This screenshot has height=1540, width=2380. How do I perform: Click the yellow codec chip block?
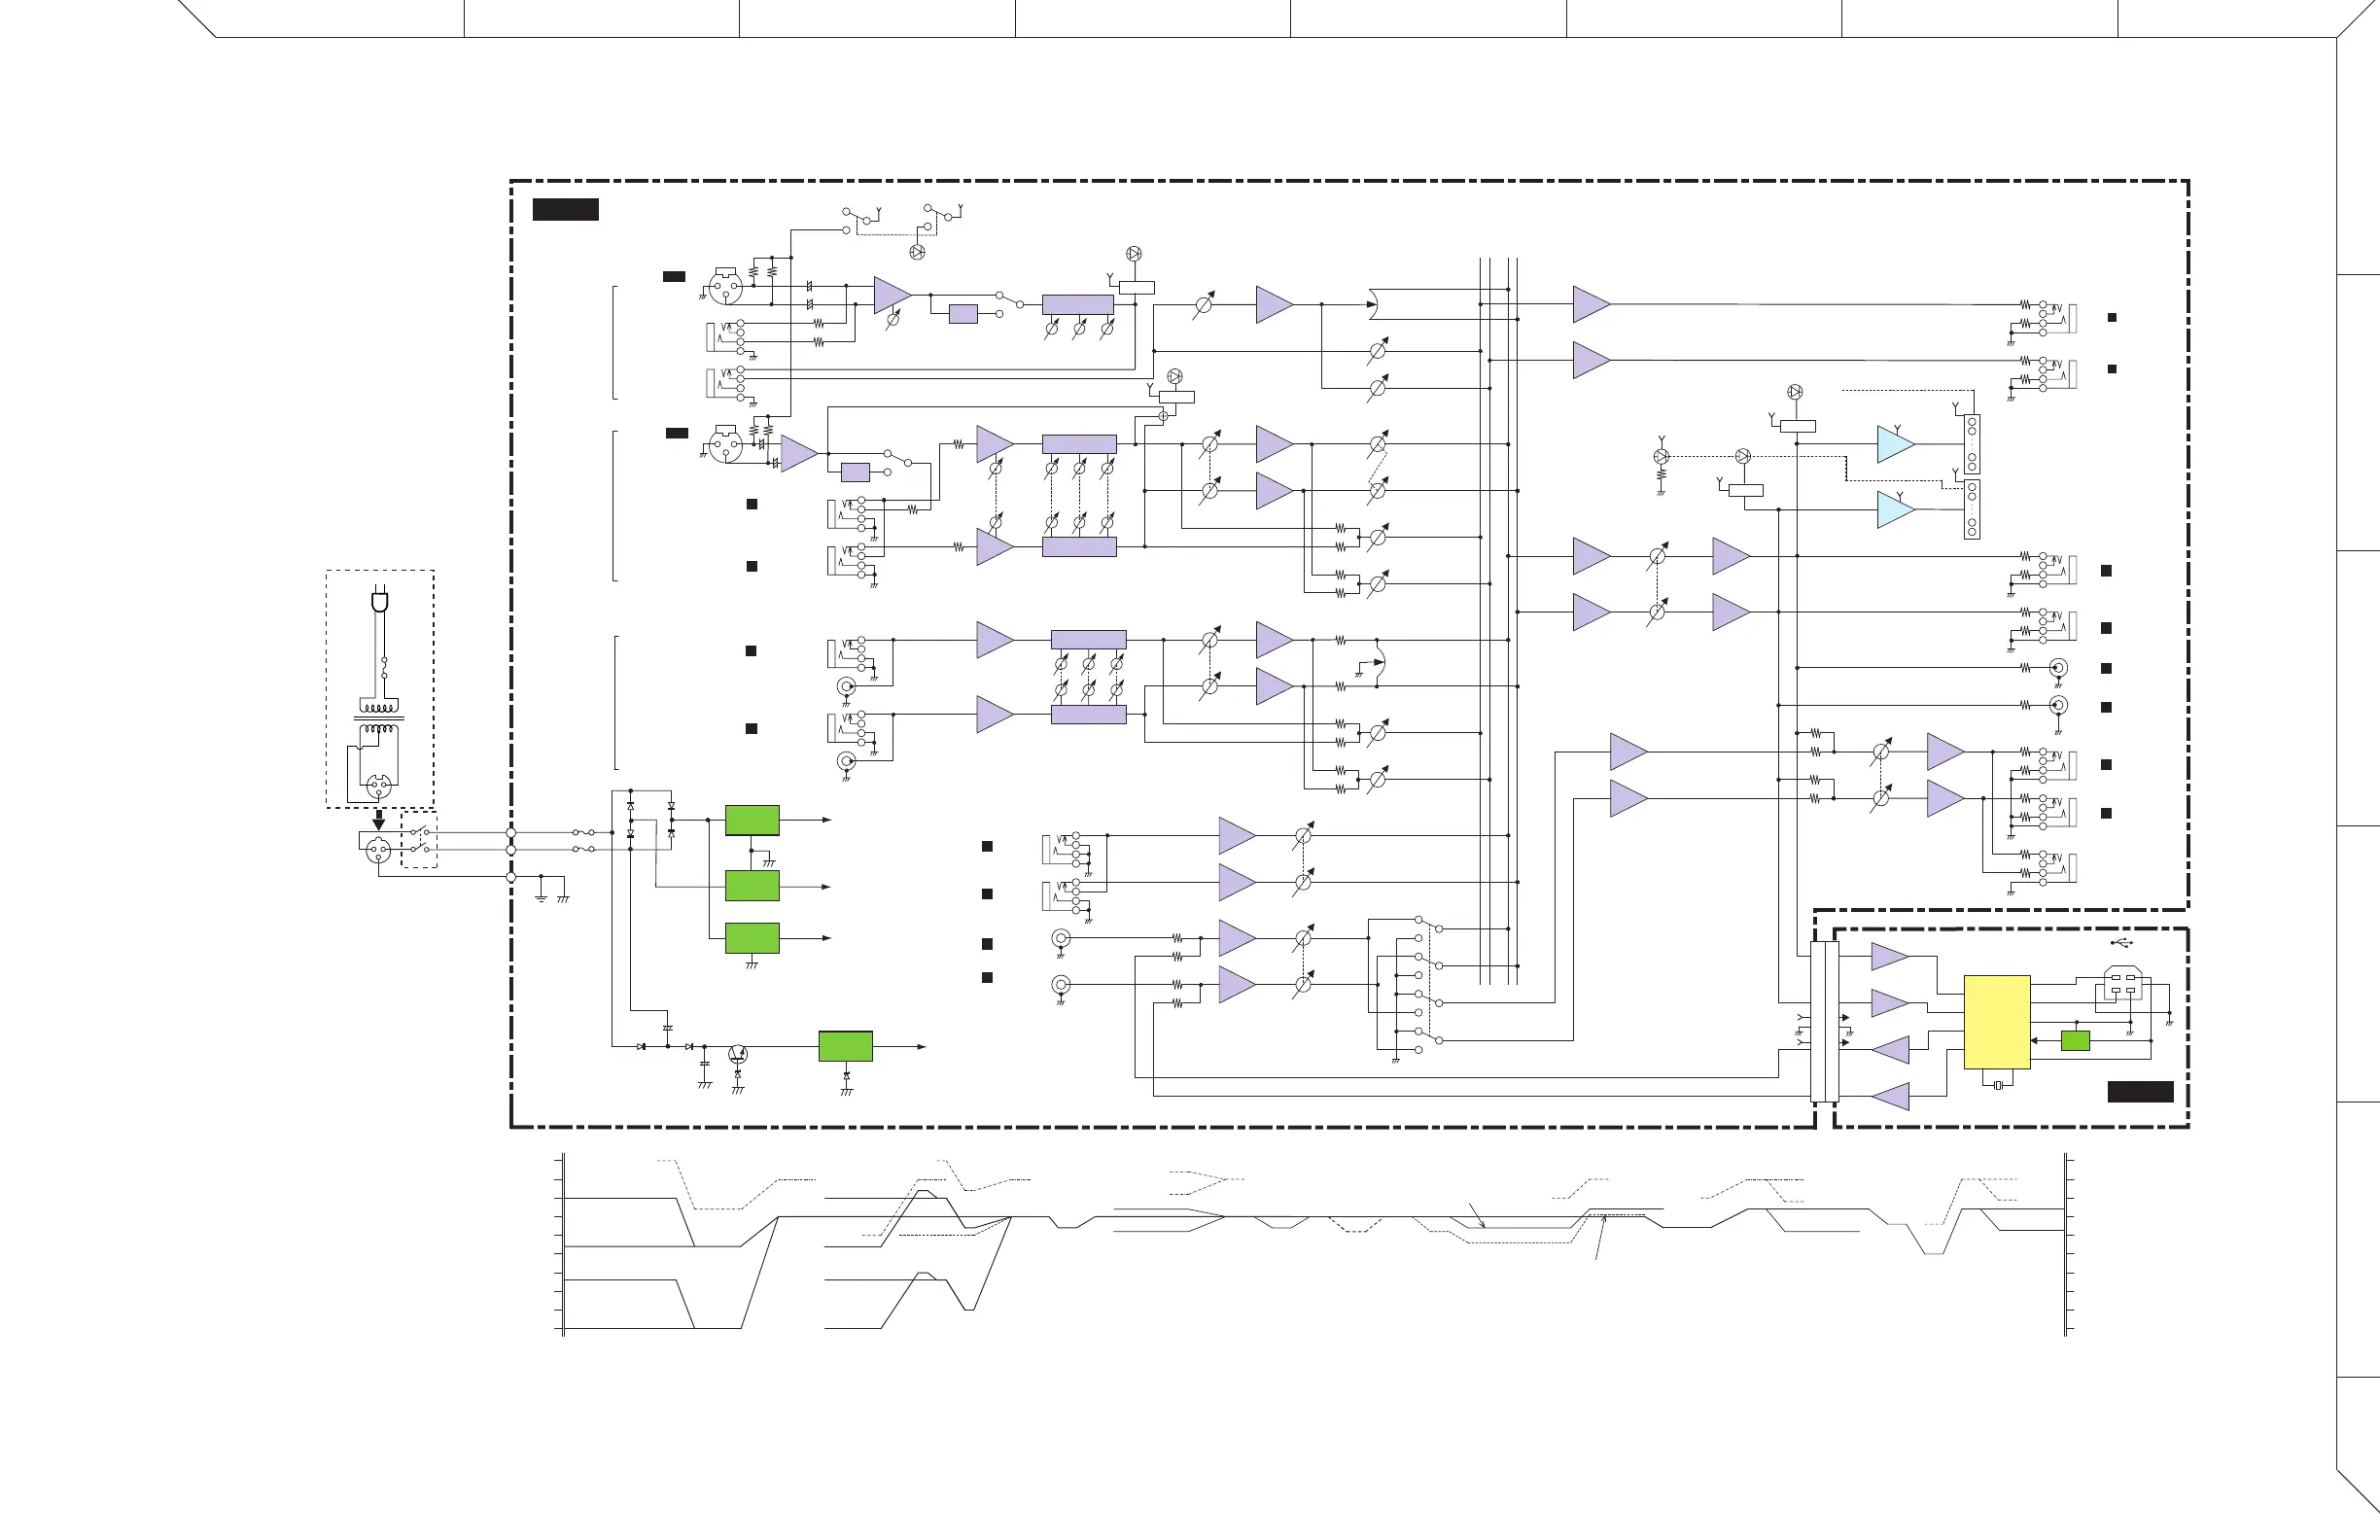point(1996,1022)
